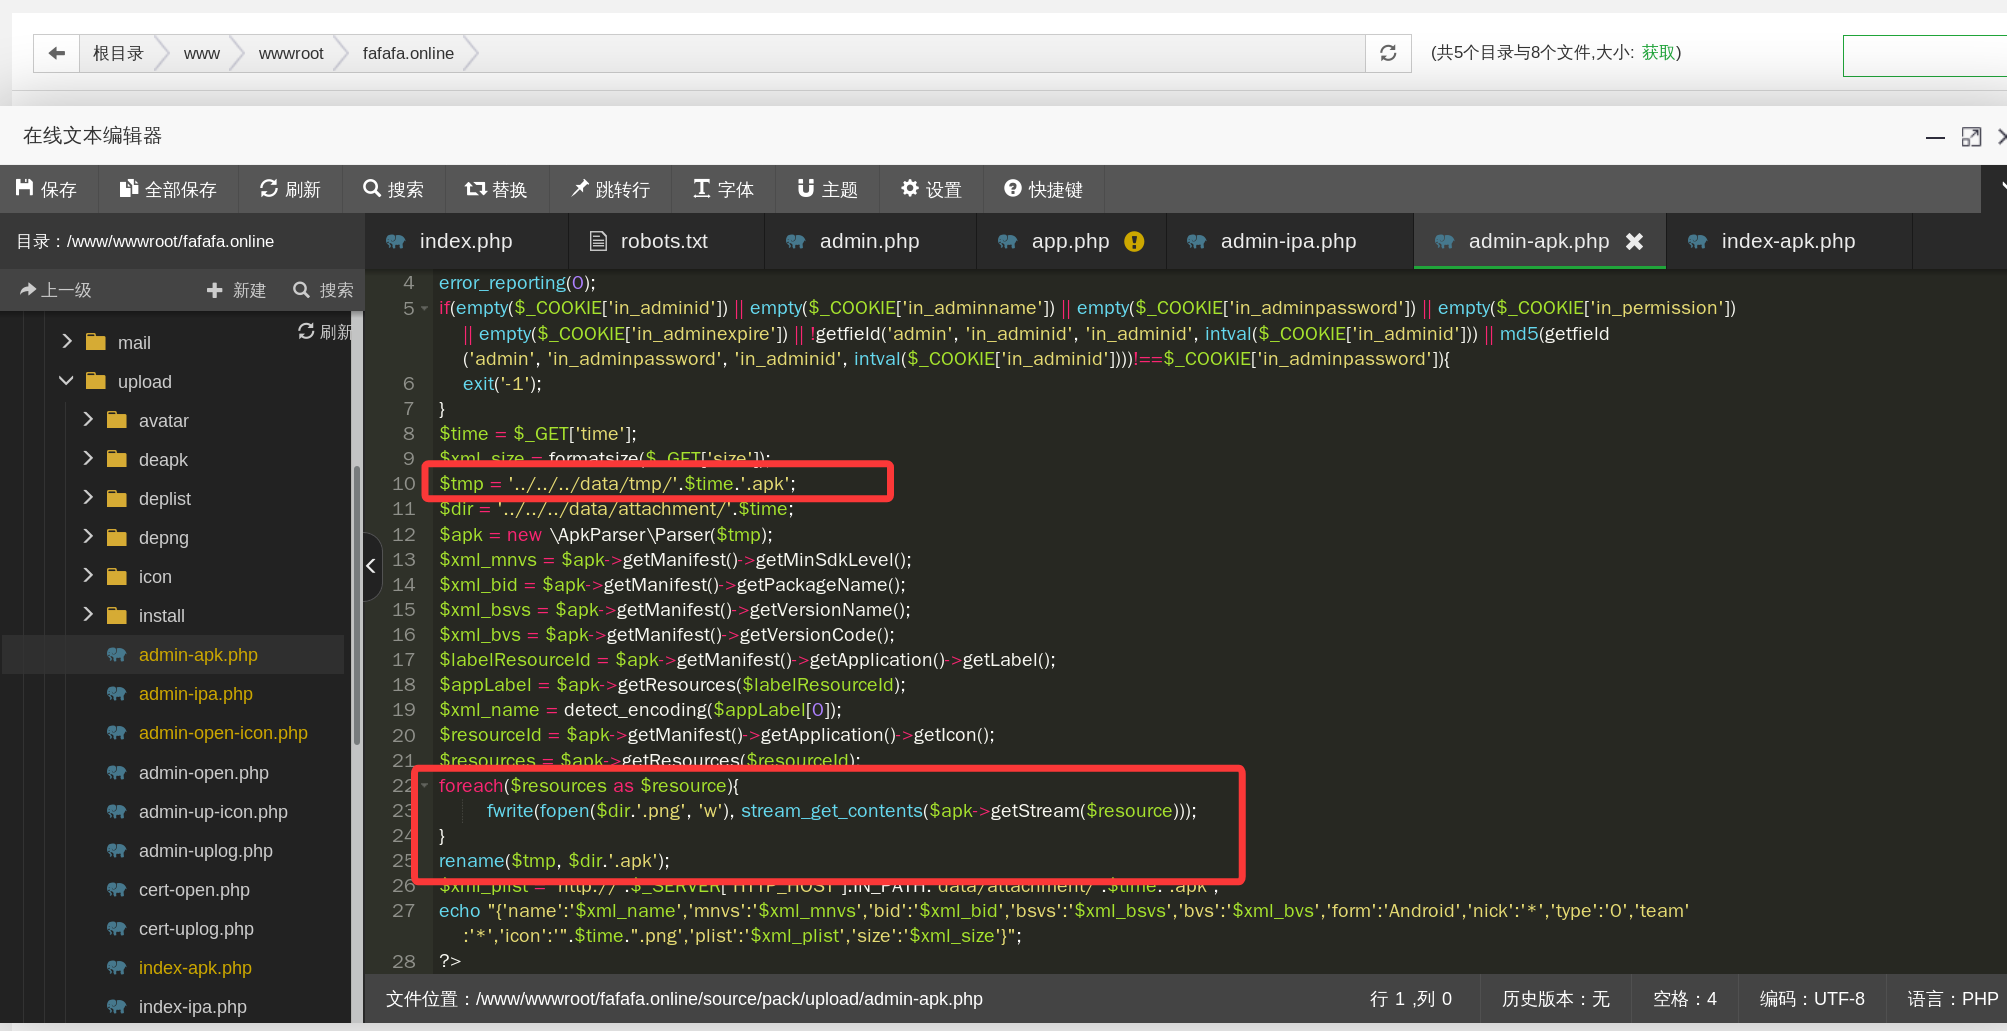This screenshot has height=1031, width=2007.
Task: Expand the deplist folder
Action: click(88, 498)
